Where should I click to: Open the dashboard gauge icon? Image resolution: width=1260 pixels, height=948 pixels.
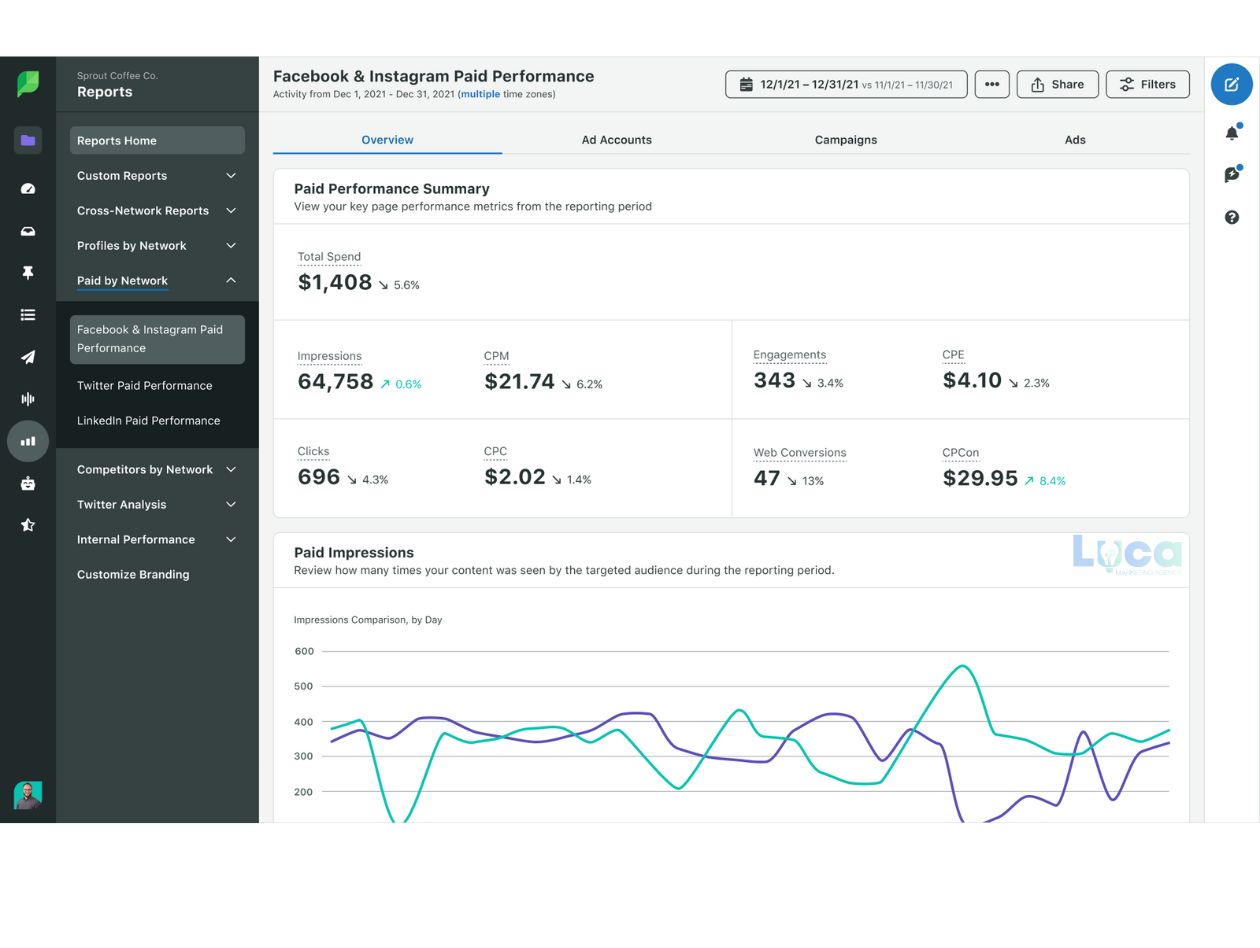pos(28,188)
